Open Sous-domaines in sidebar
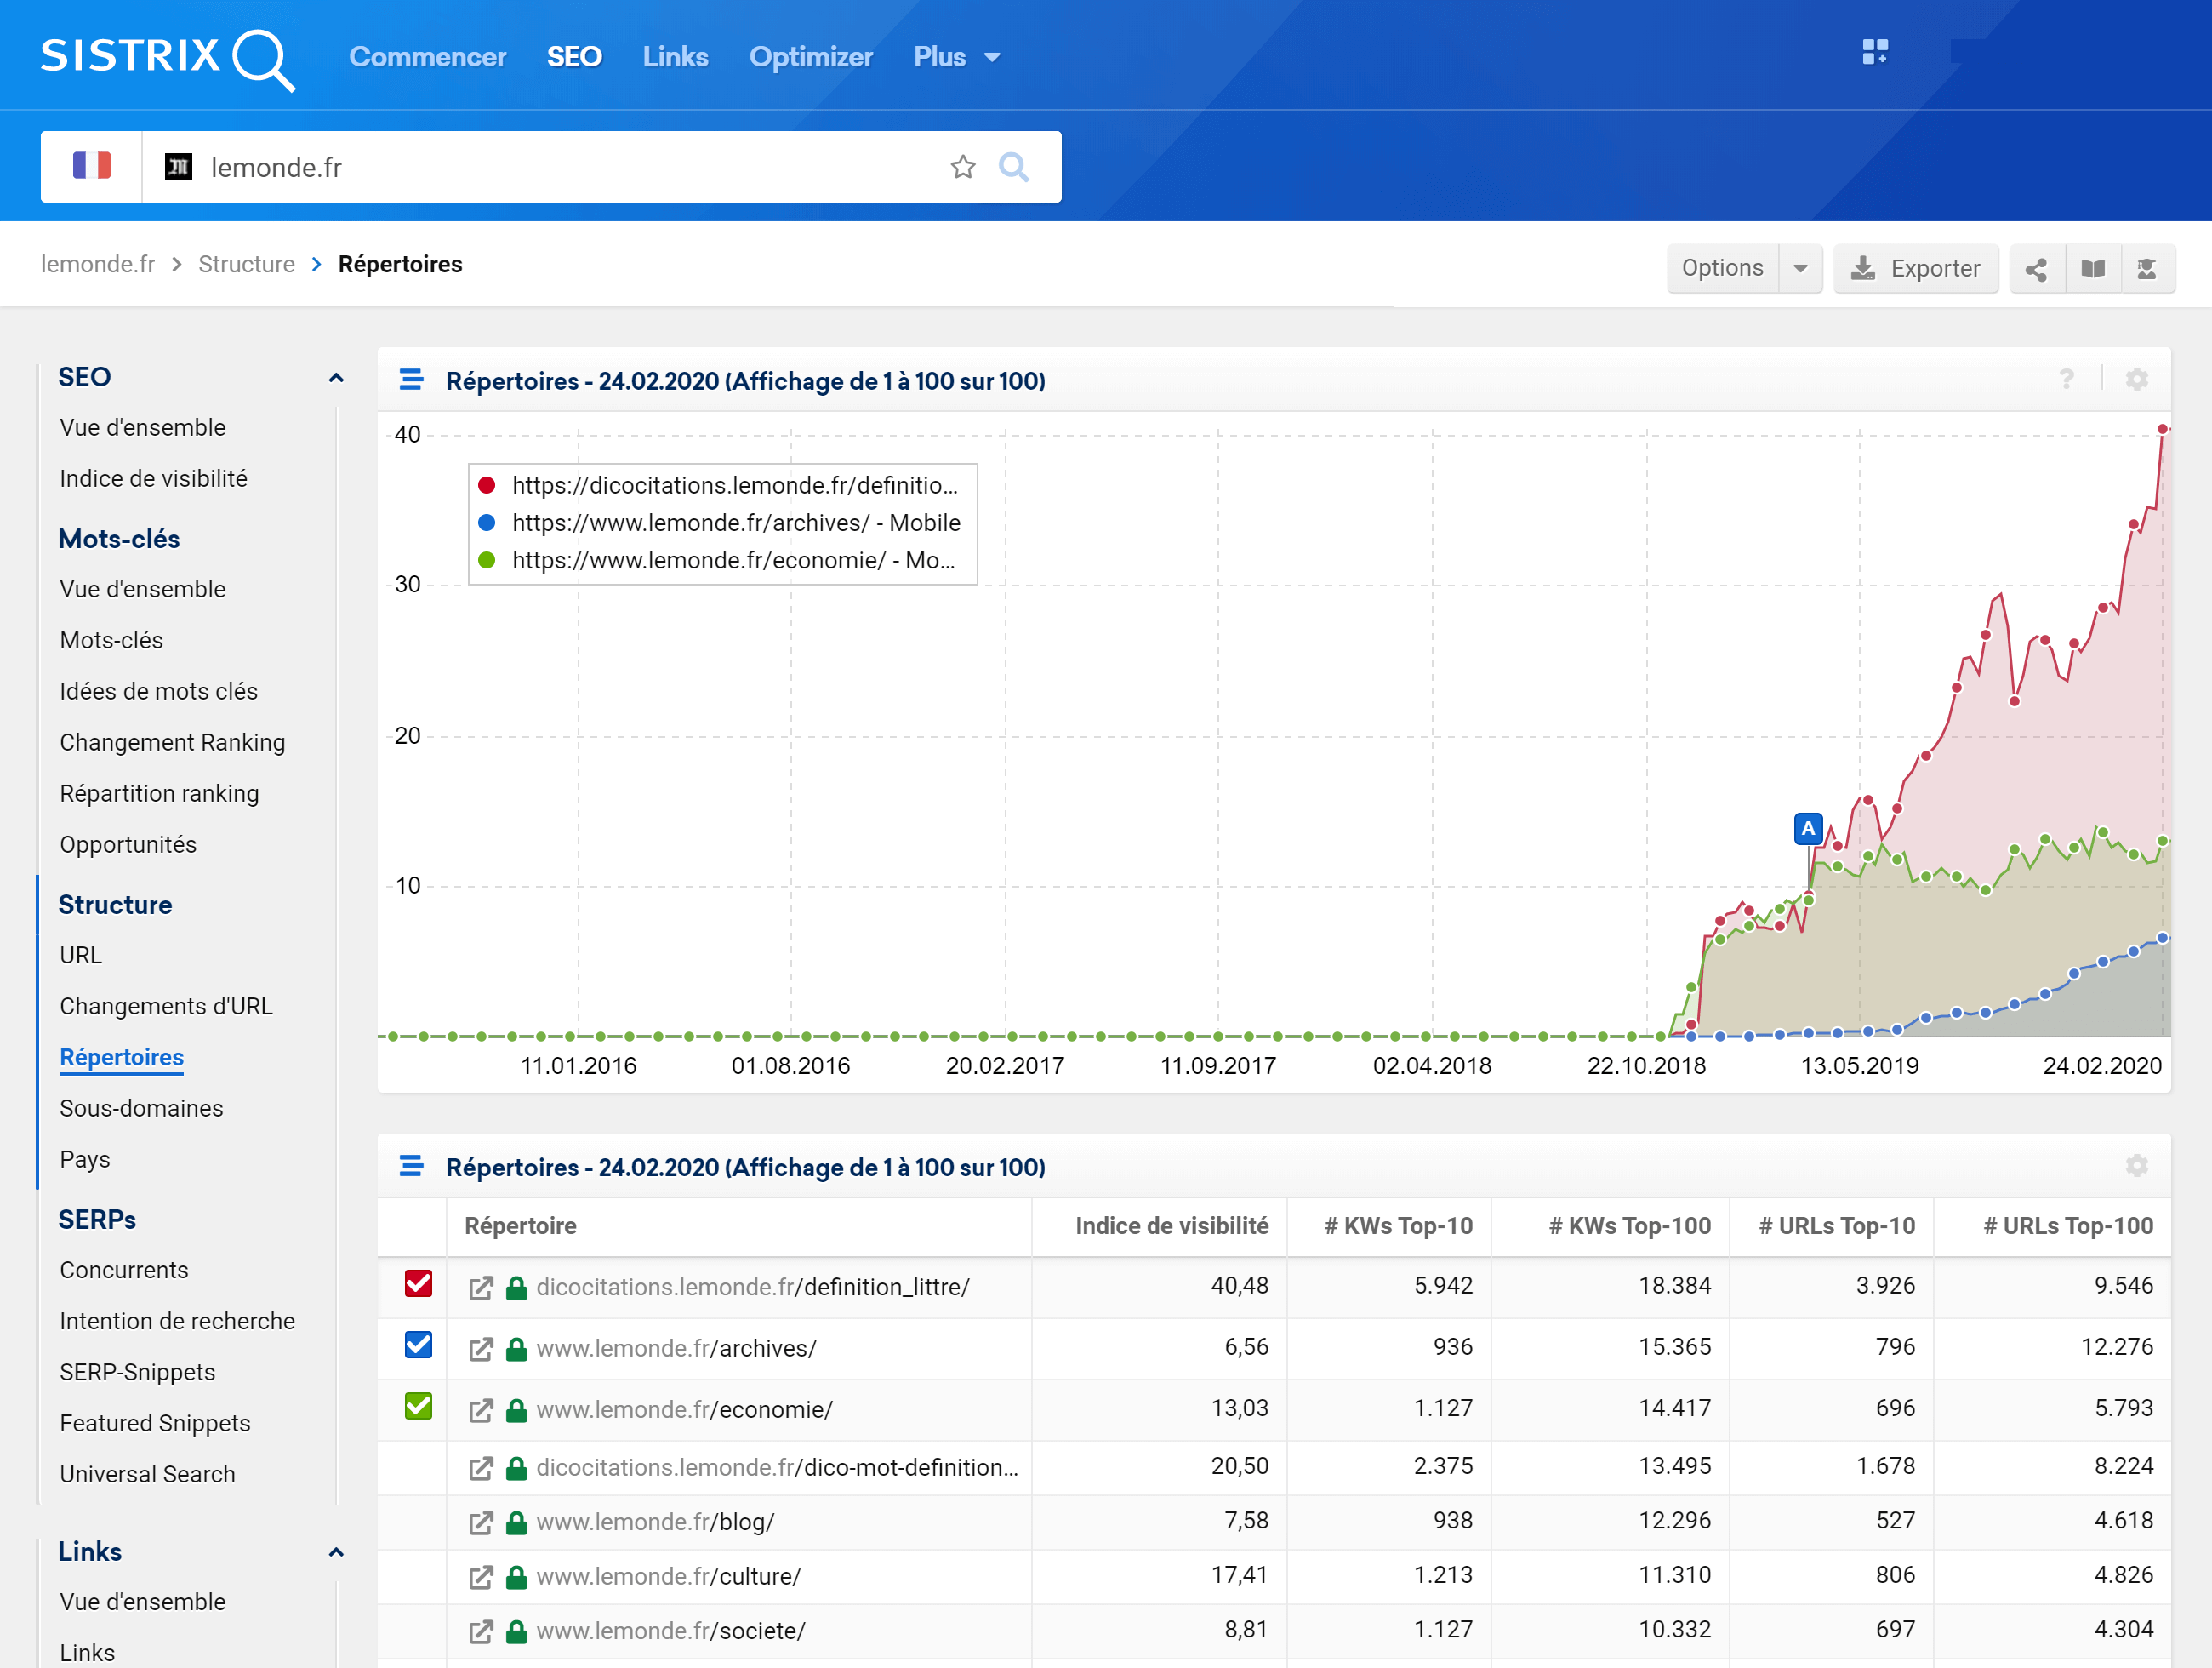Image resolution: width=2212 pixels, height=1668 pixels. pyautogui.click(x=141, y=1108)
